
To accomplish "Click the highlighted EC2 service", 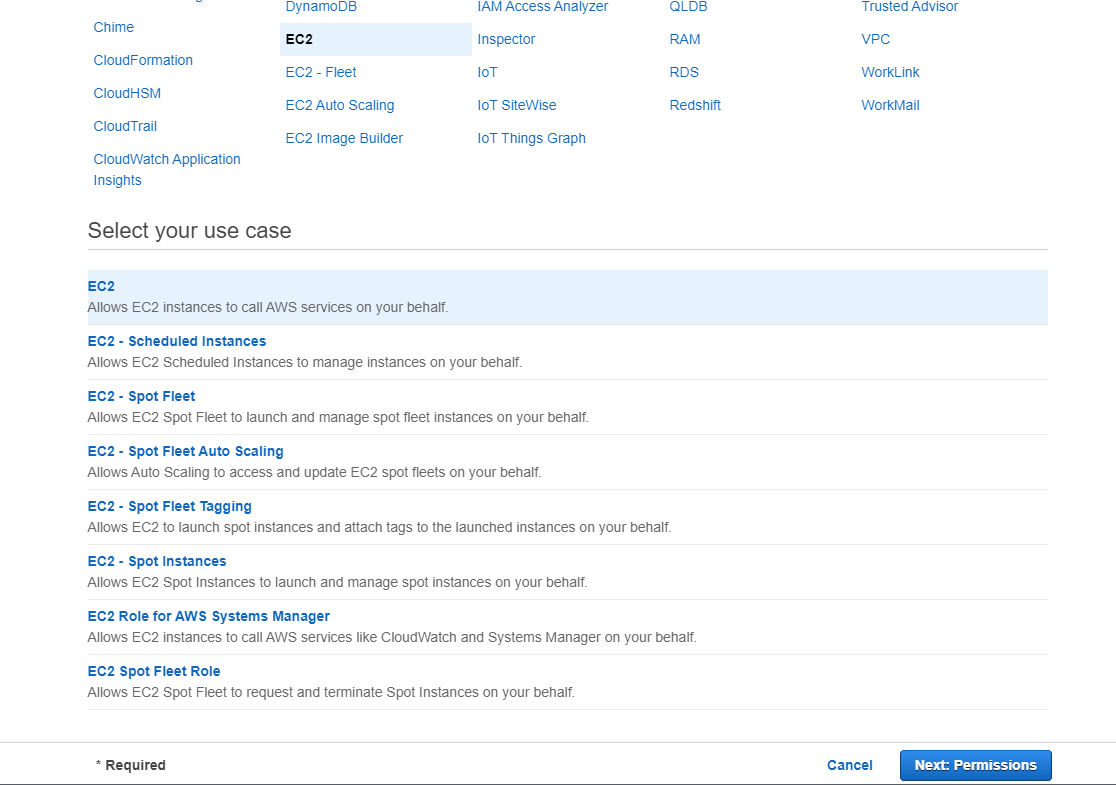I will click(376, 39).
